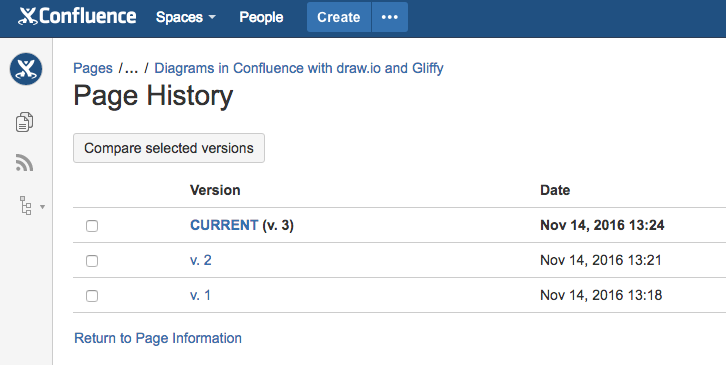Check the v. 1 version checkbox
726x365 pixels.
pos(92,296)
